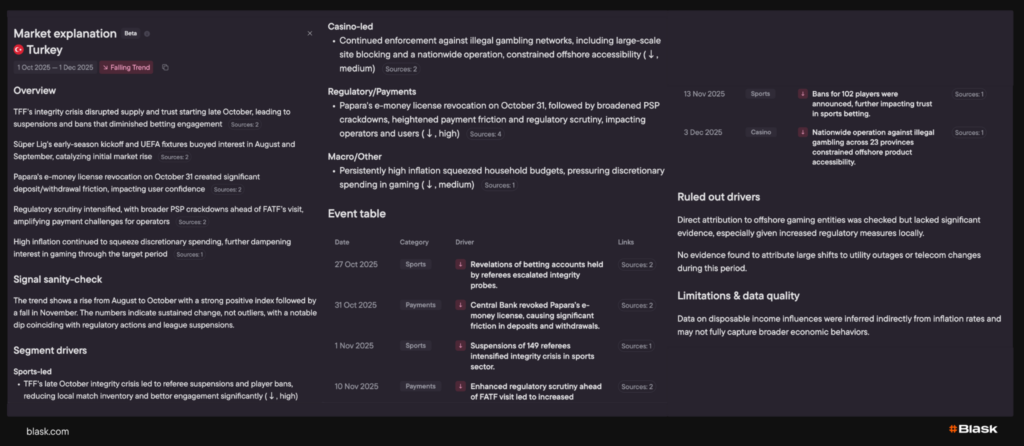Click the info icon beside Beta badge

point(147,33)
